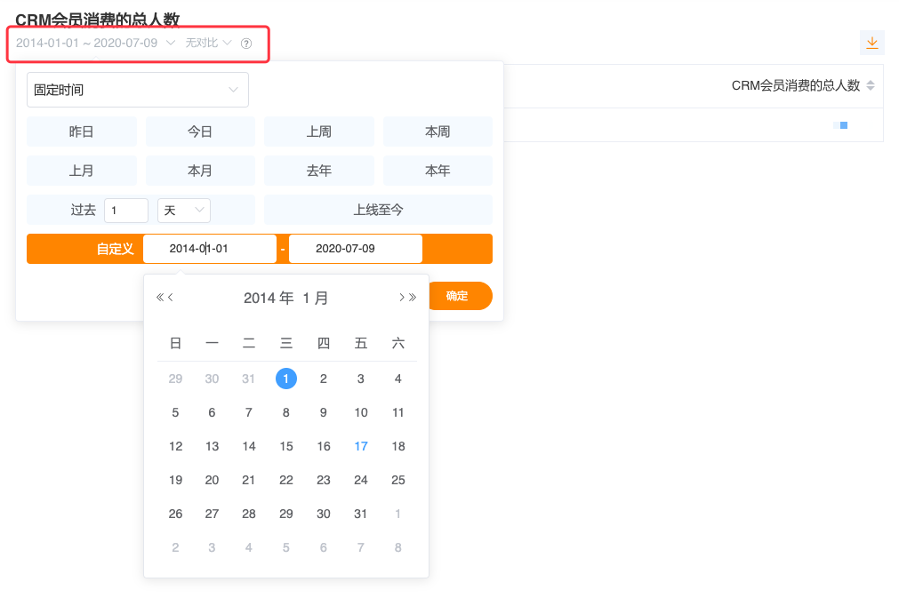Select day 17 in January calendar

tap(360, 446)
